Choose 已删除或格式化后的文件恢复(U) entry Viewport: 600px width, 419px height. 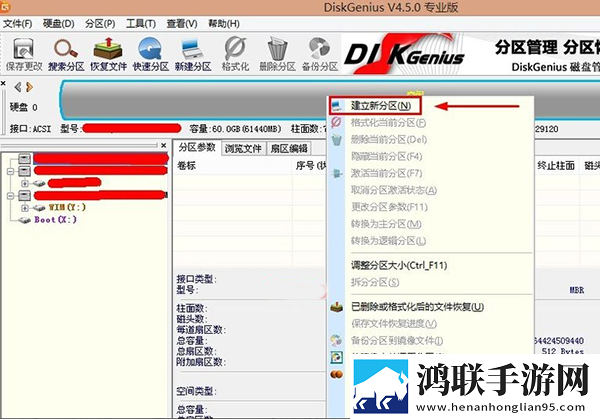pyautogui.click(x=417, y=307)
